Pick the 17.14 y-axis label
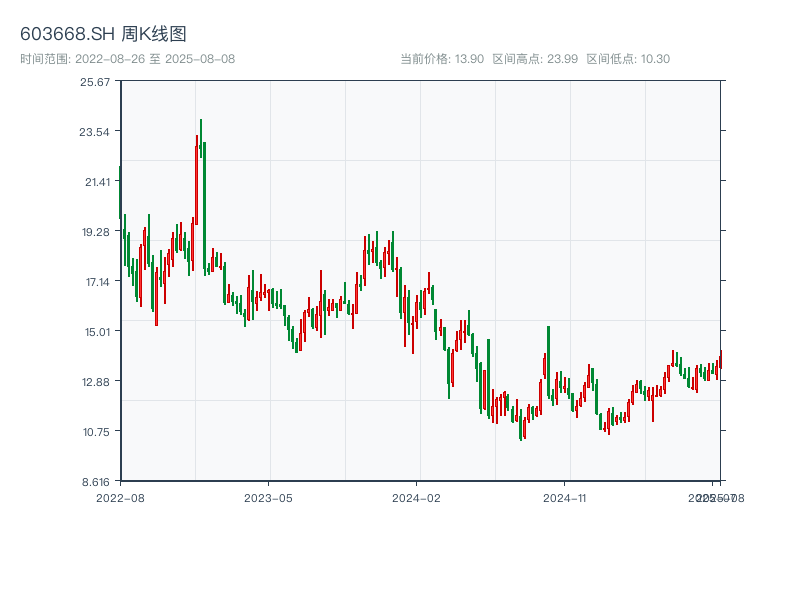Image resolution: width=800 pixels, height=600 pixels. tap(95, 282)
